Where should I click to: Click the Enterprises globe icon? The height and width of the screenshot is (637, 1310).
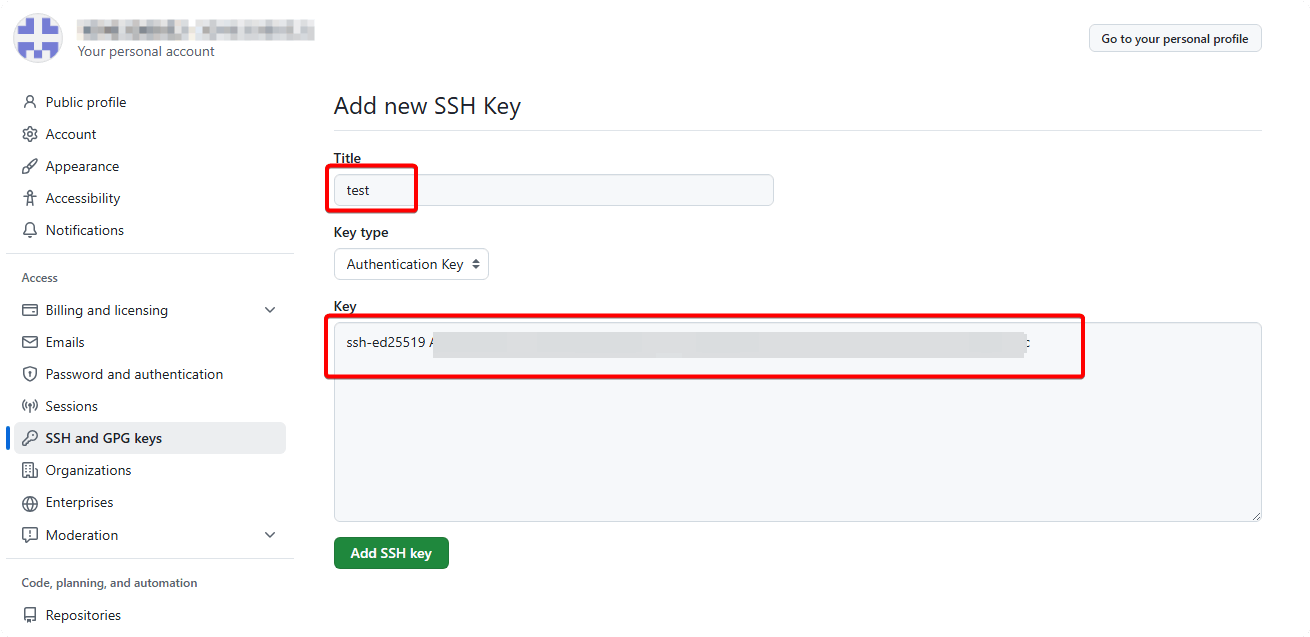point(29,502)
